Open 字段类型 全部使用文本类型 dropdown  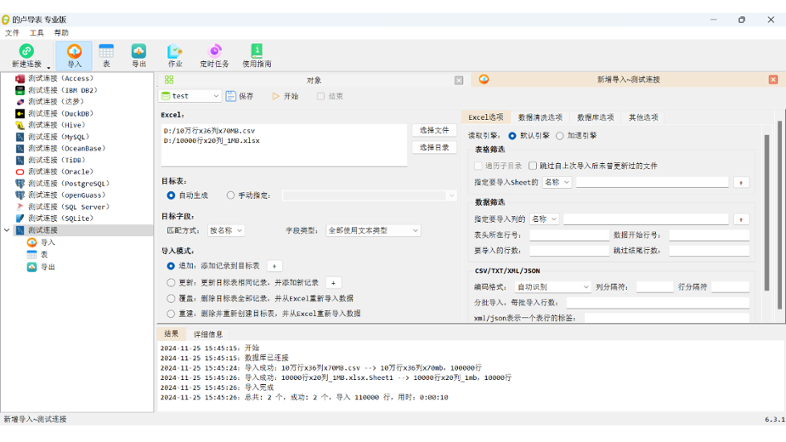coord(373,231)
